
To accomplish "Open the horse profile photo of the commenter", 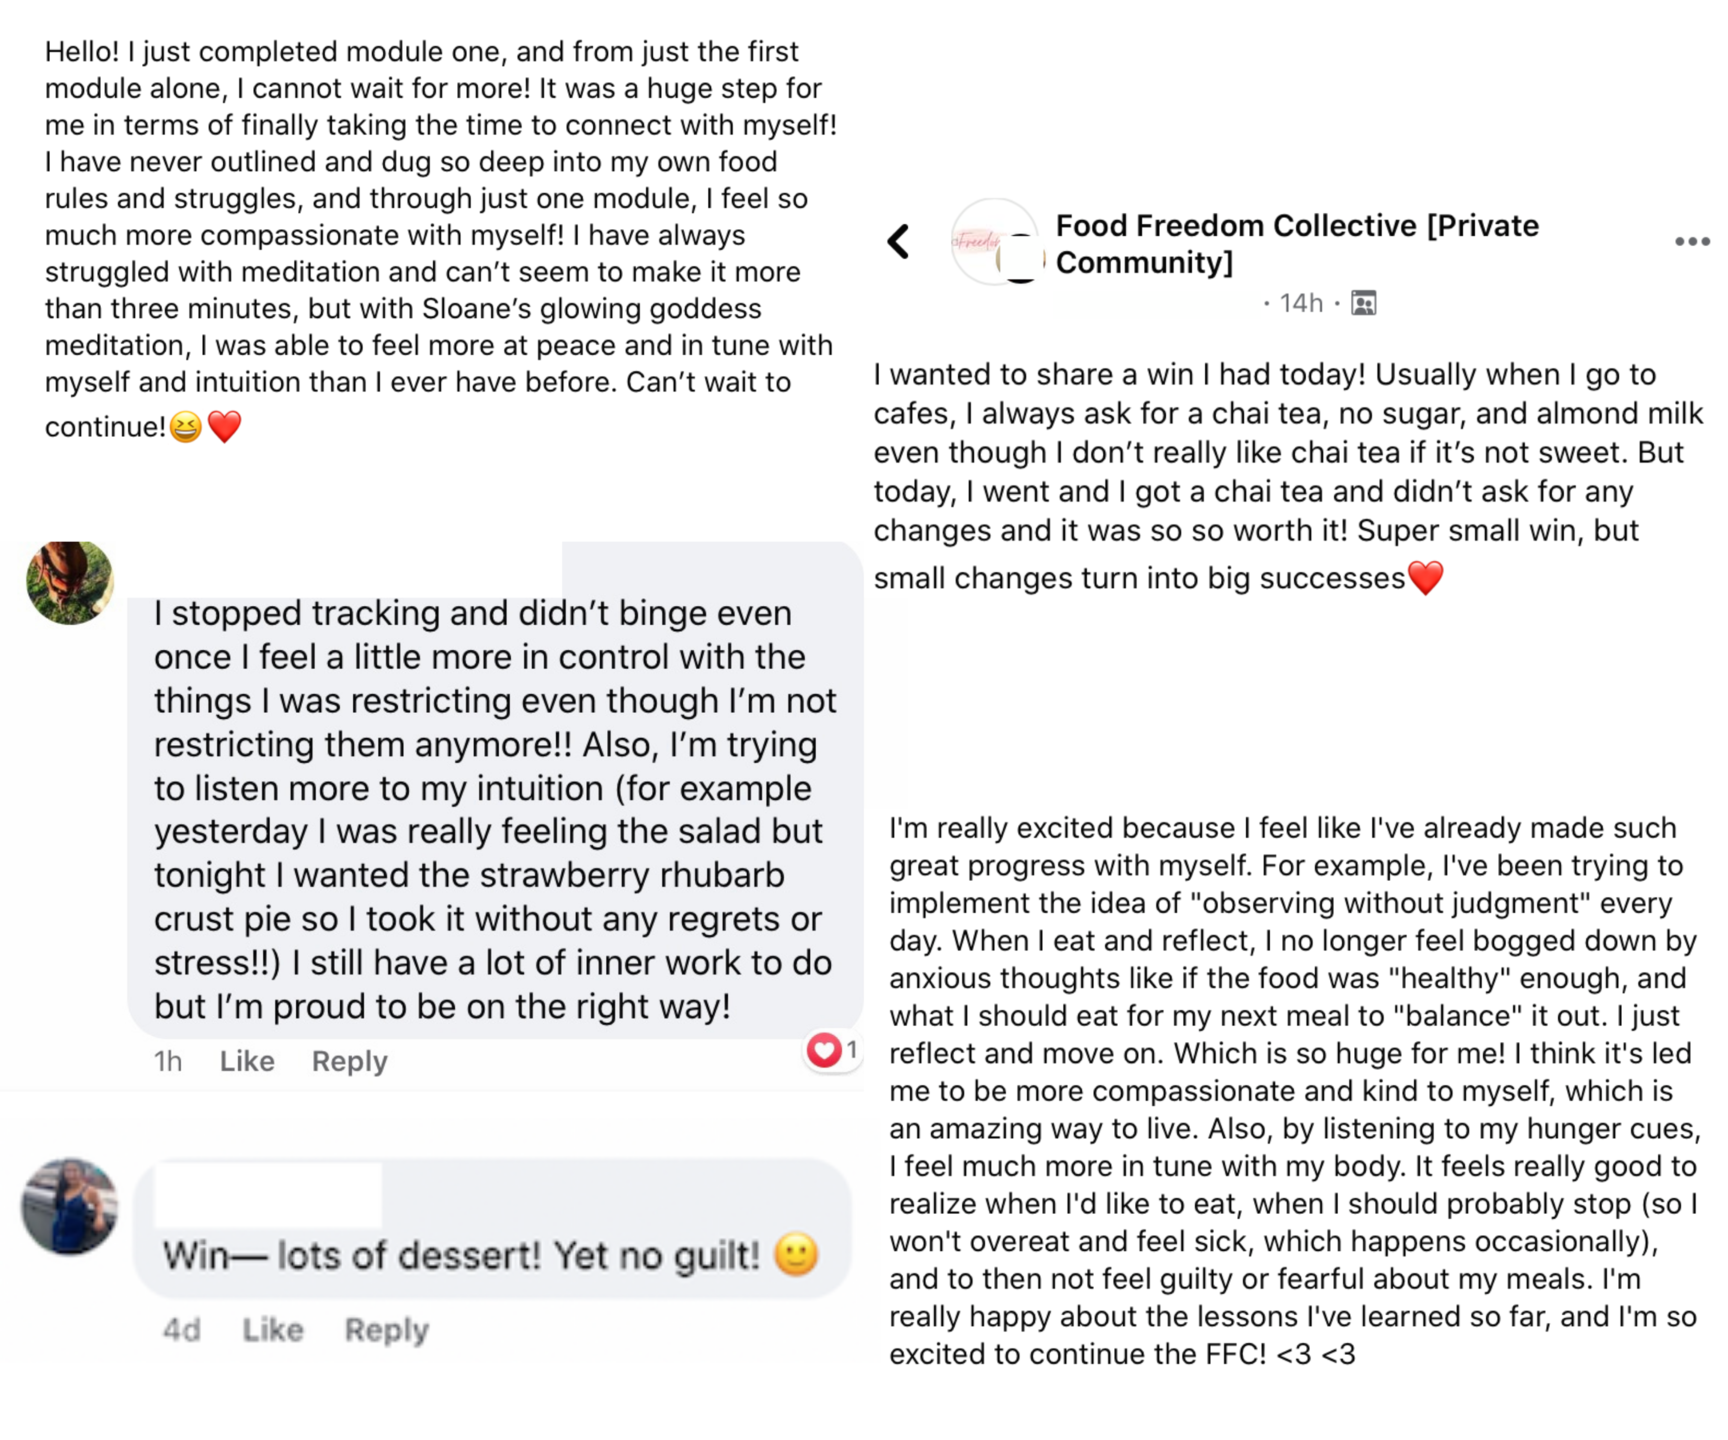I will pyautogui.click(x=70, y=583).
